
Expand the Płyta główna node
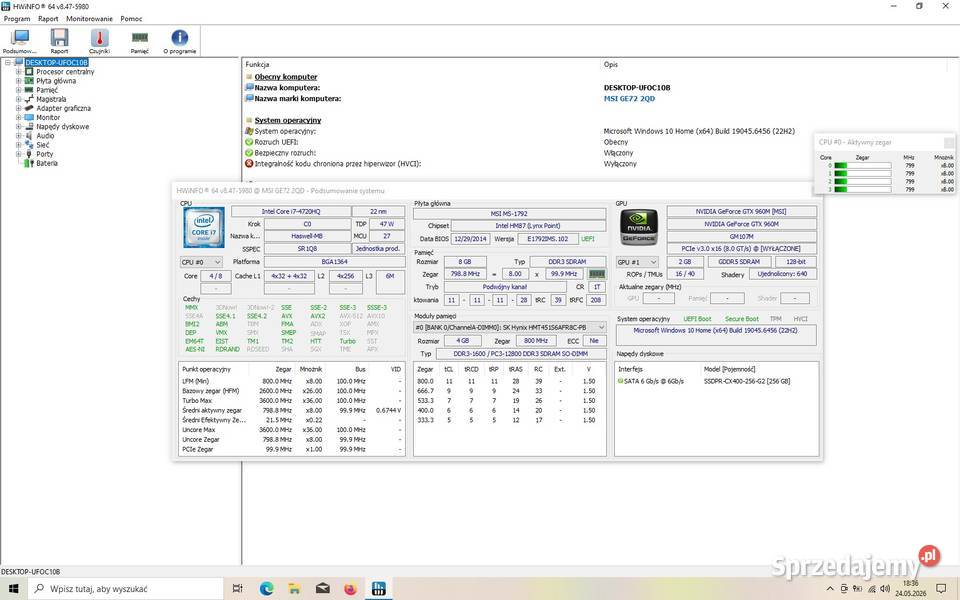coord(18,81)
